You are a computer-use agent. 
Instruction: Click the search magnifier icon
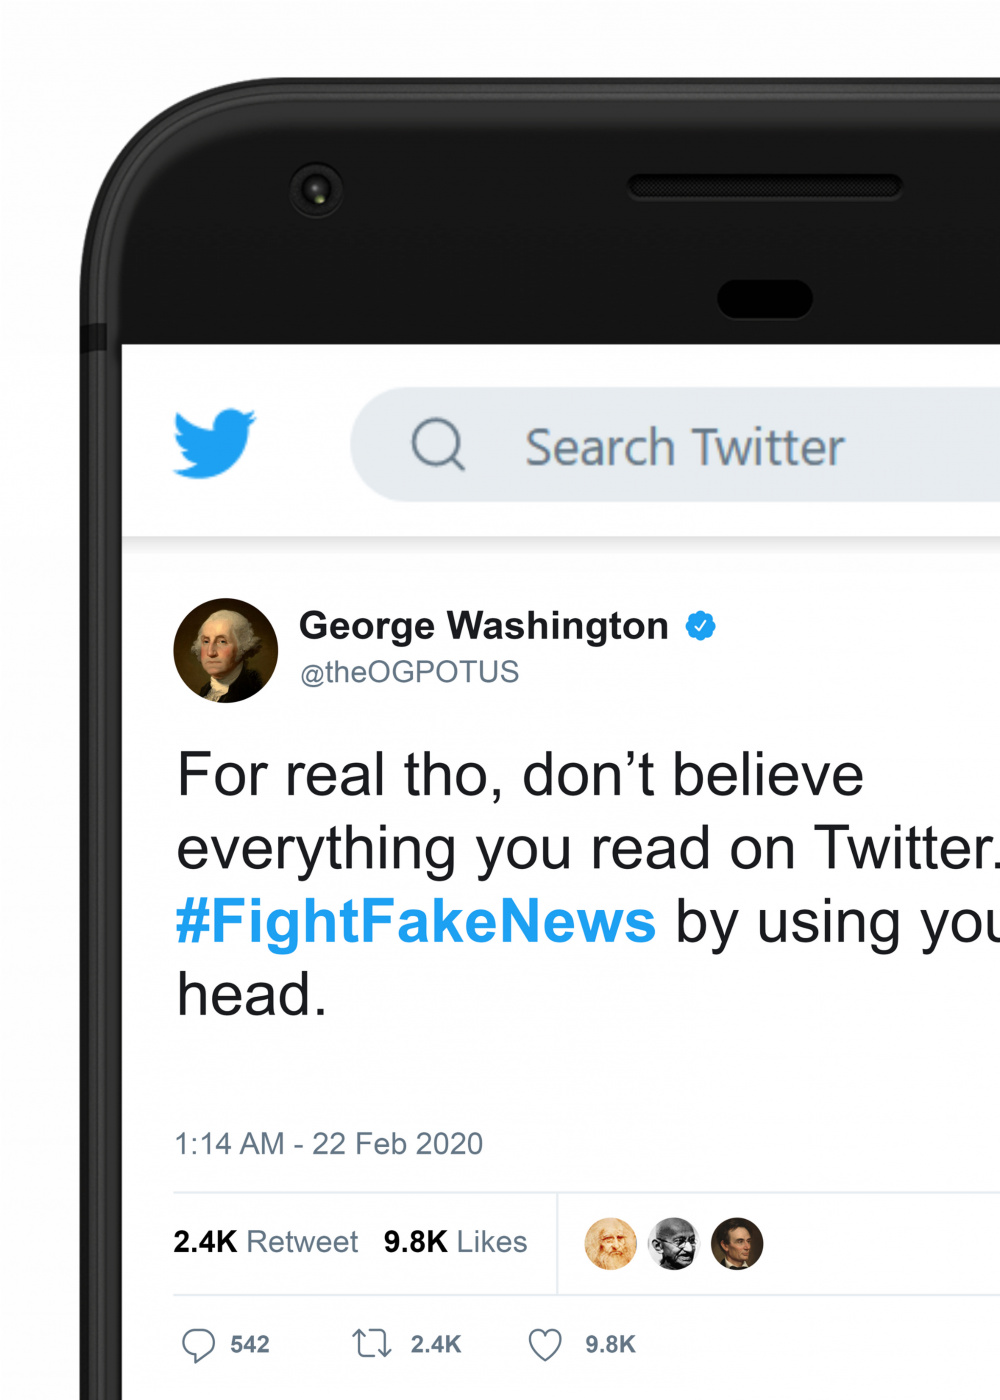[x=438, y=444]
